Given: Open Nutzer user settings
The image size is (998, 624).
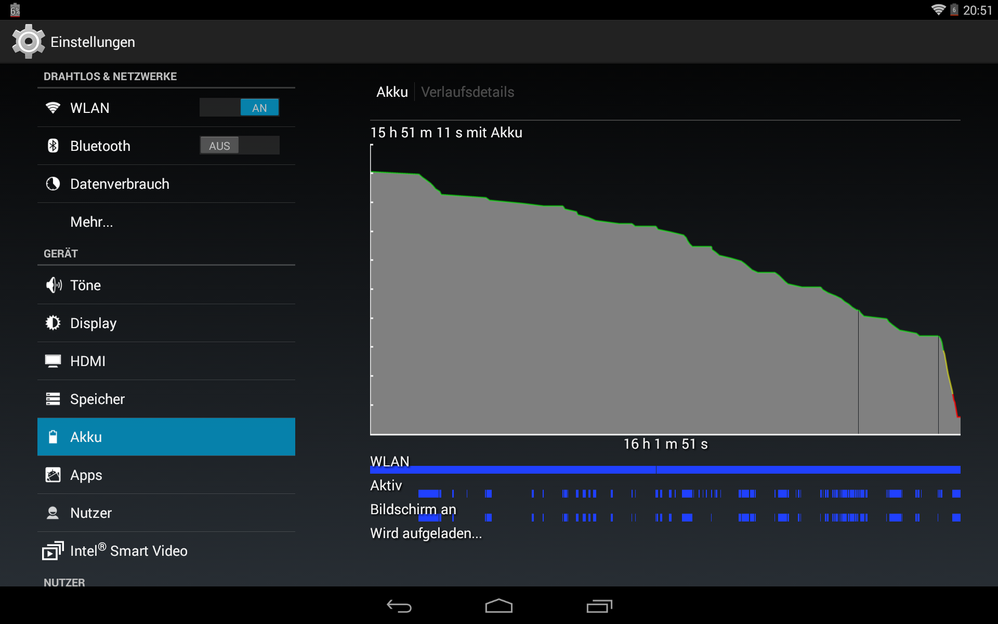Looking at the screenshot, I should click(x=166, y=513).
